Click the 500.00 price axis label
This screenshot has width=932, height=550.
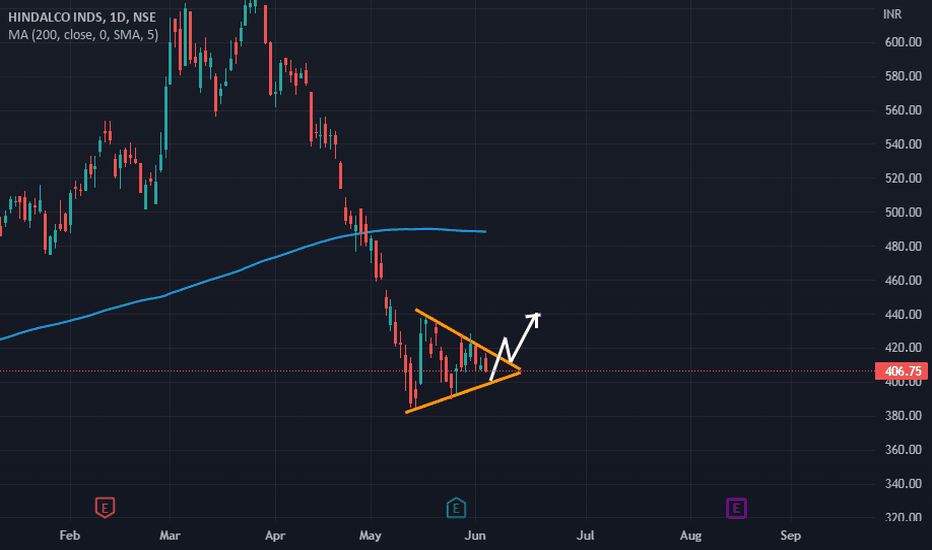click(x=903, y=212)
